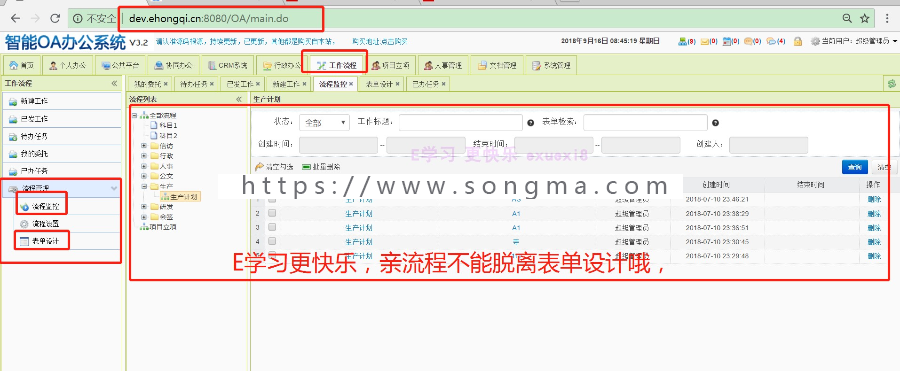Open the 个人办公 module tab
The height and width of the screenshot is (371, 900).
click(x=67, y=65)
